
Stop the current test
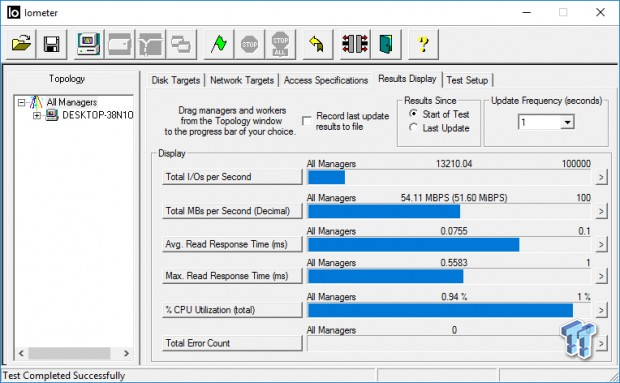tap(250, 44)
